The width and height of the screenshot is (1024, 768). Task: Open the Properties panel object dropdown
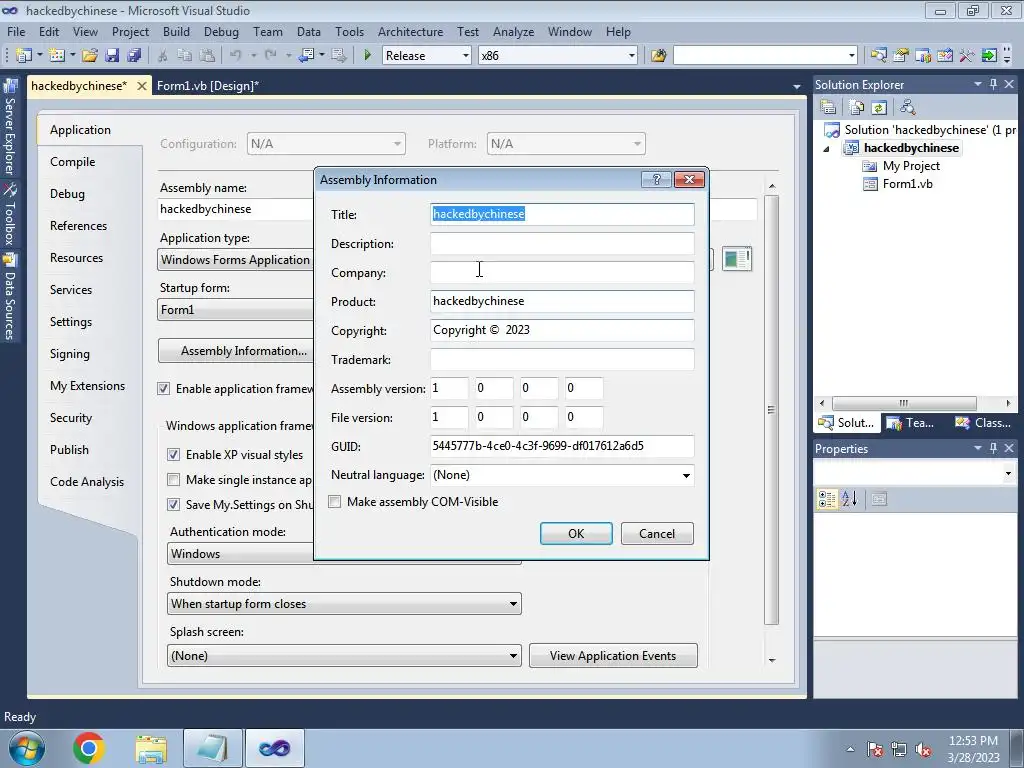pos(1008,473)
